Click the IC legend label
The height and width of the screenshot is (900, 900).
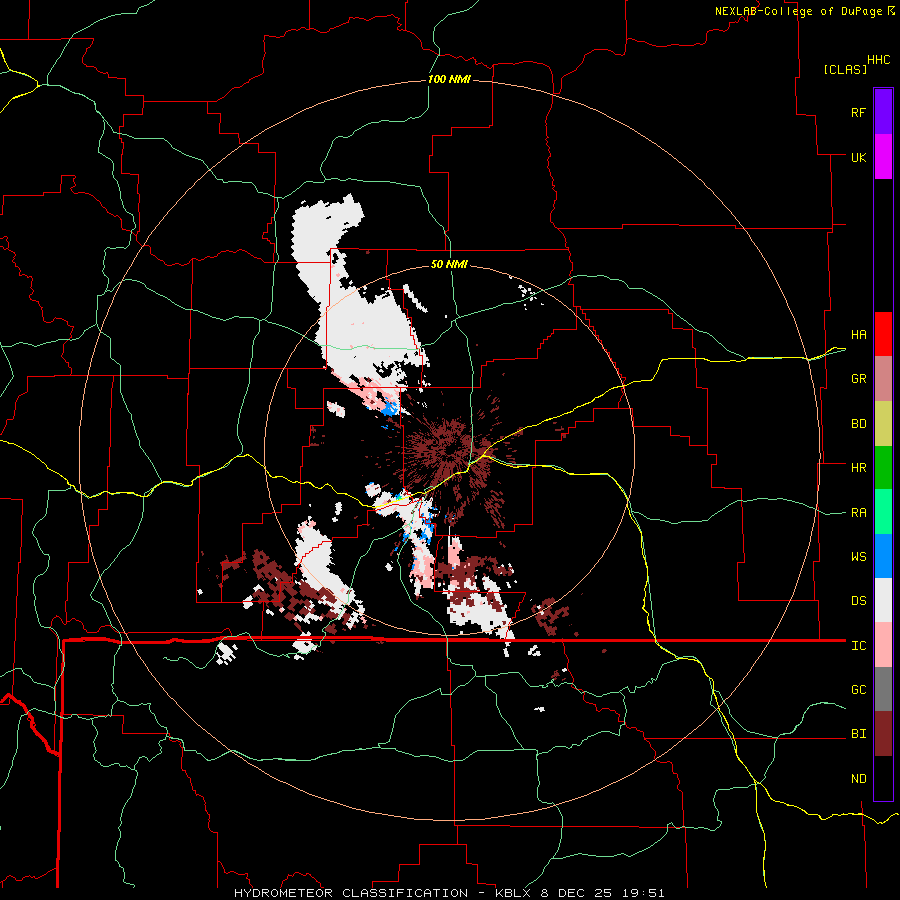click(x=858, y=646)
